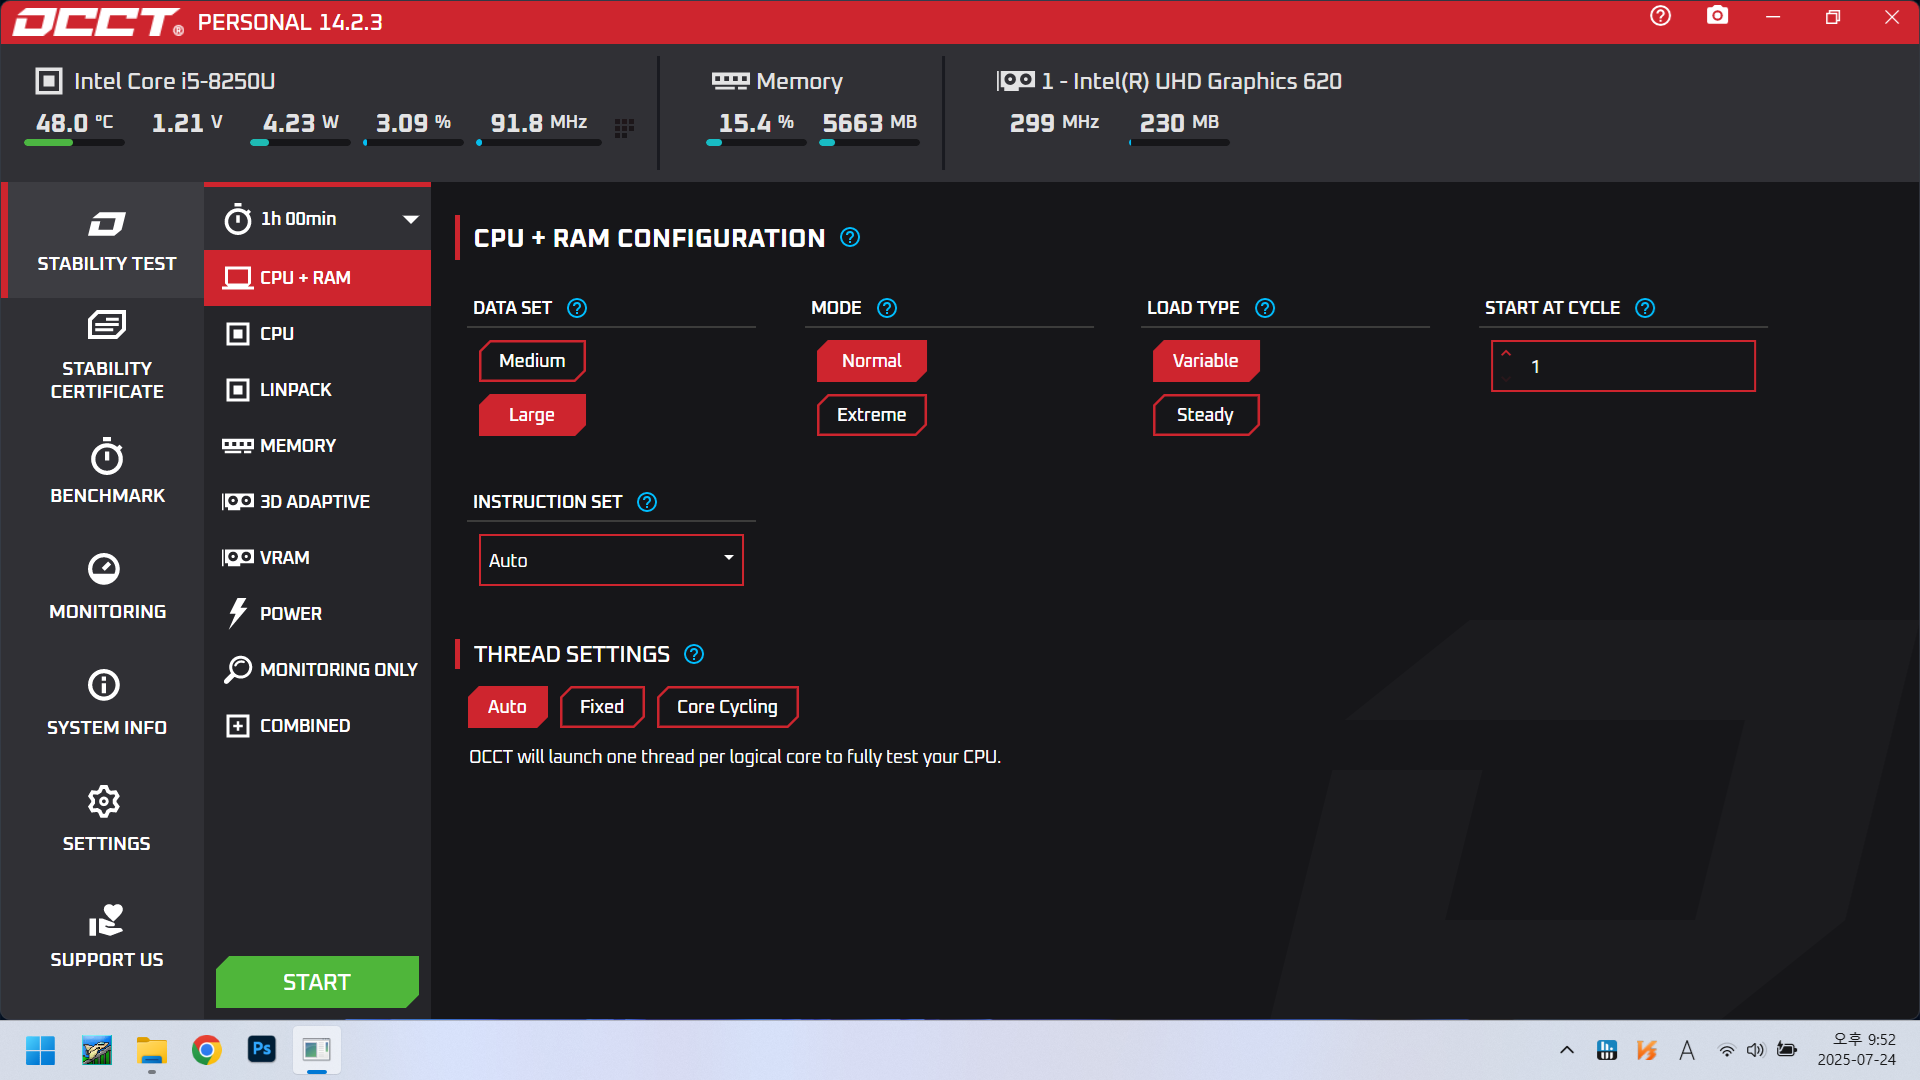Click the Memory header icon
The width and height of the screenshot is (1920, 1080).
[x=730, y=81]
